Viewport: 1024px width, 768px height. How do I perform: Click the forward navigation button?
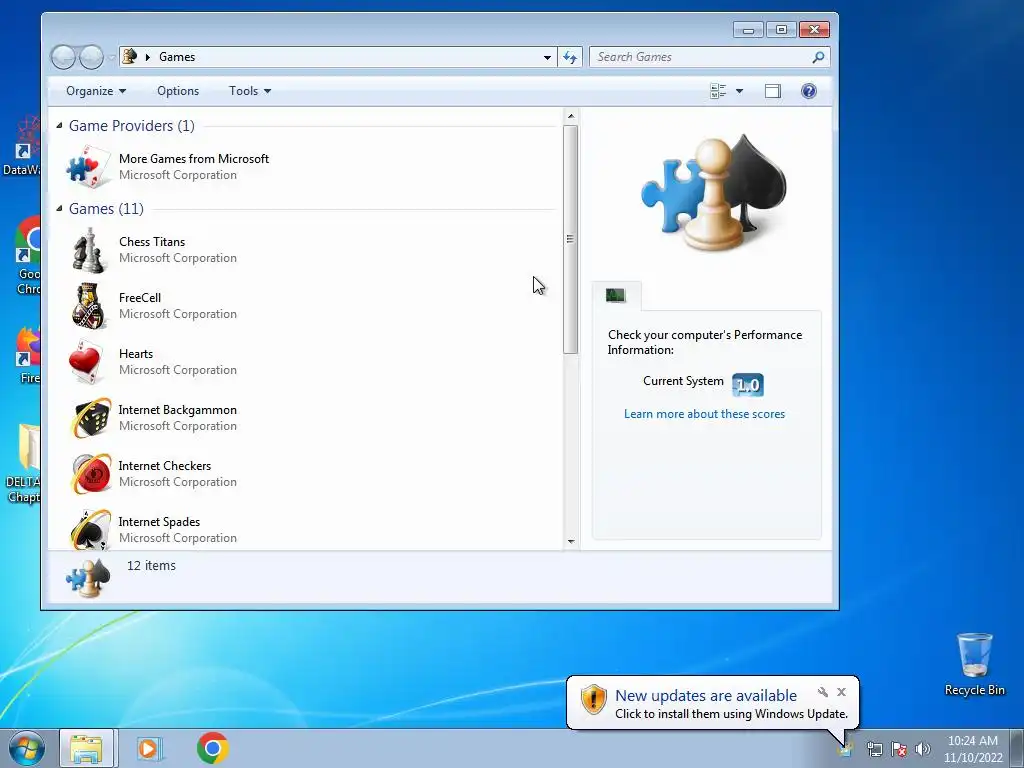(x=91, y=57)
